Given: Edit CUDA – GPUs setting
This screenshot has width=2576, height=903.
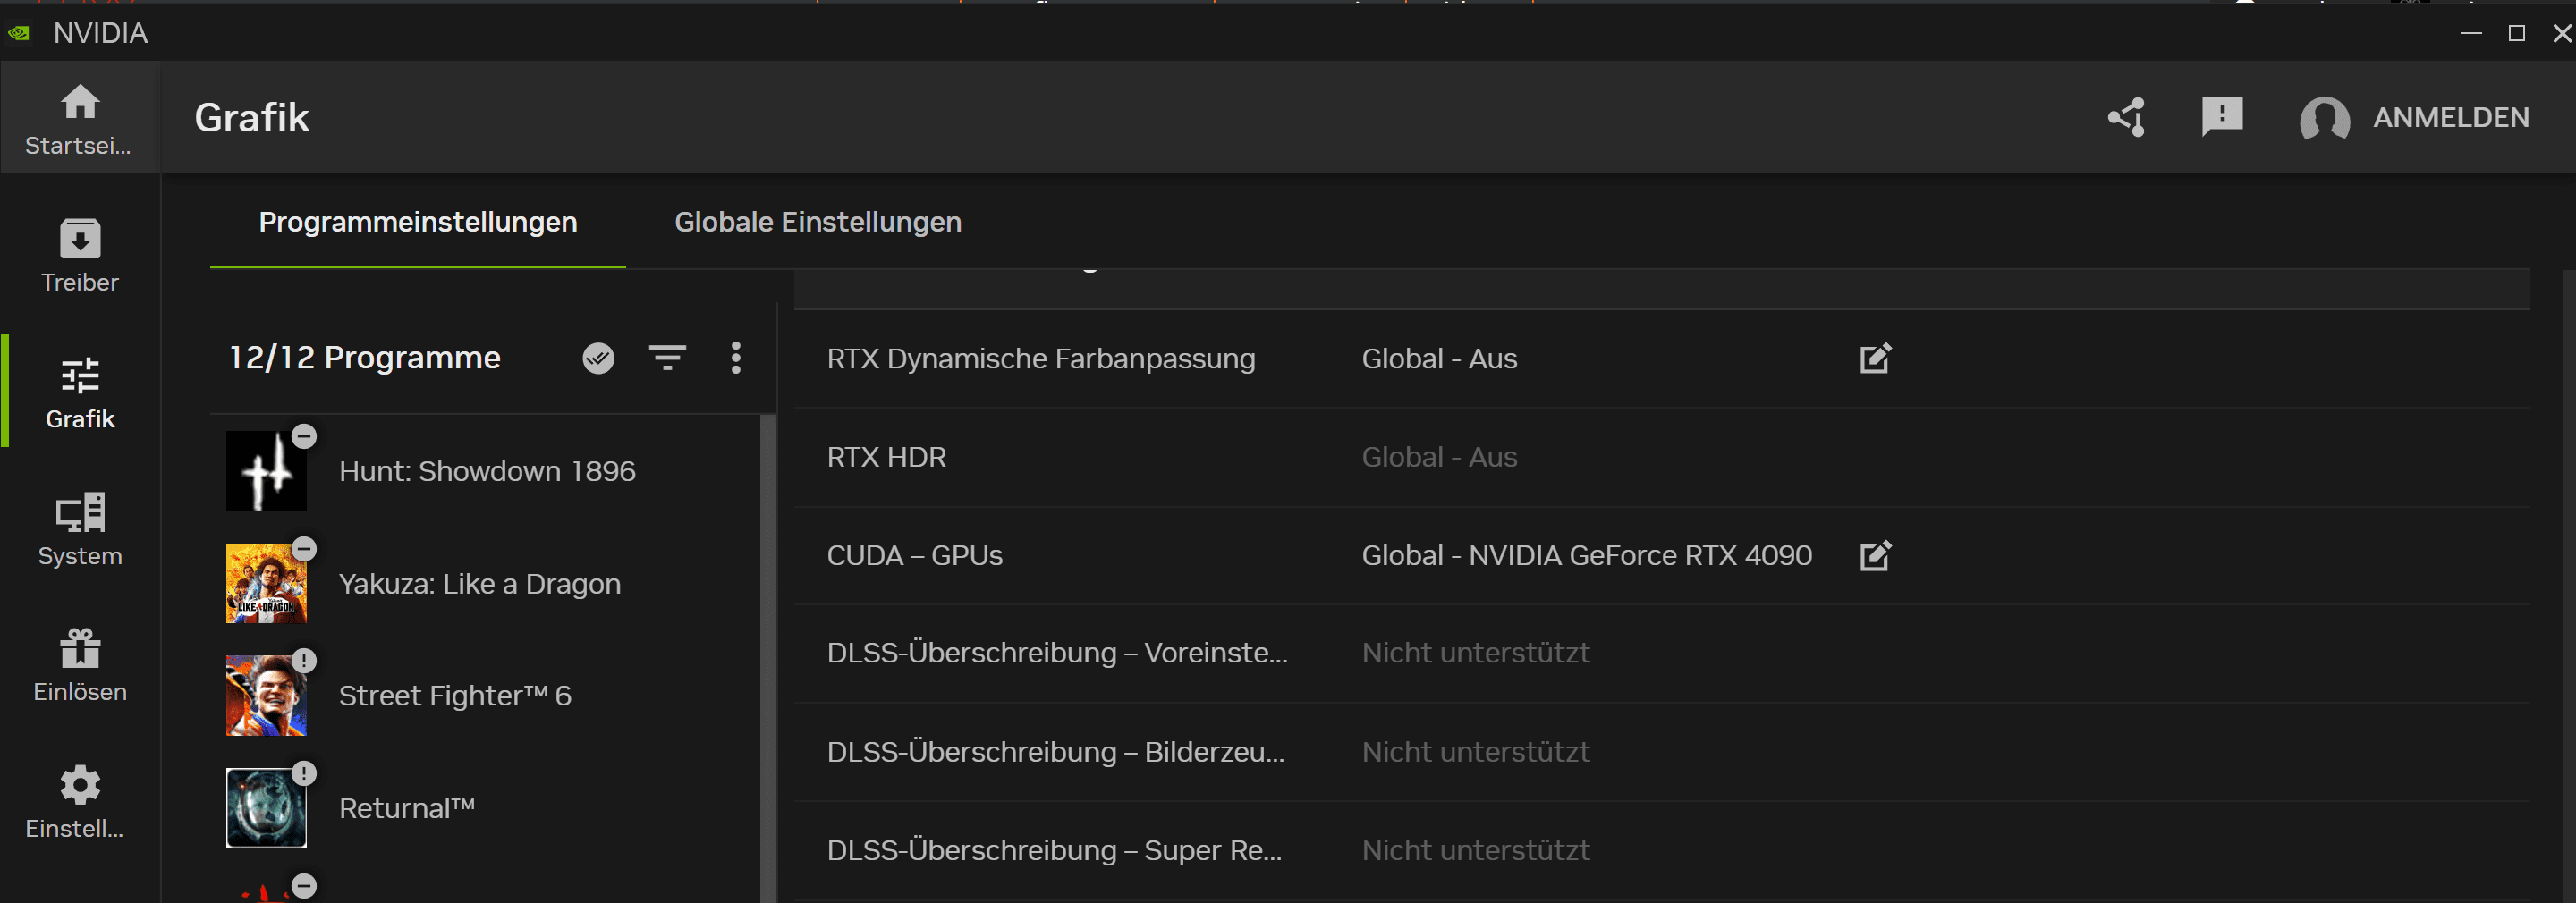Looking at the screenshot, I should coord(1875,555).
